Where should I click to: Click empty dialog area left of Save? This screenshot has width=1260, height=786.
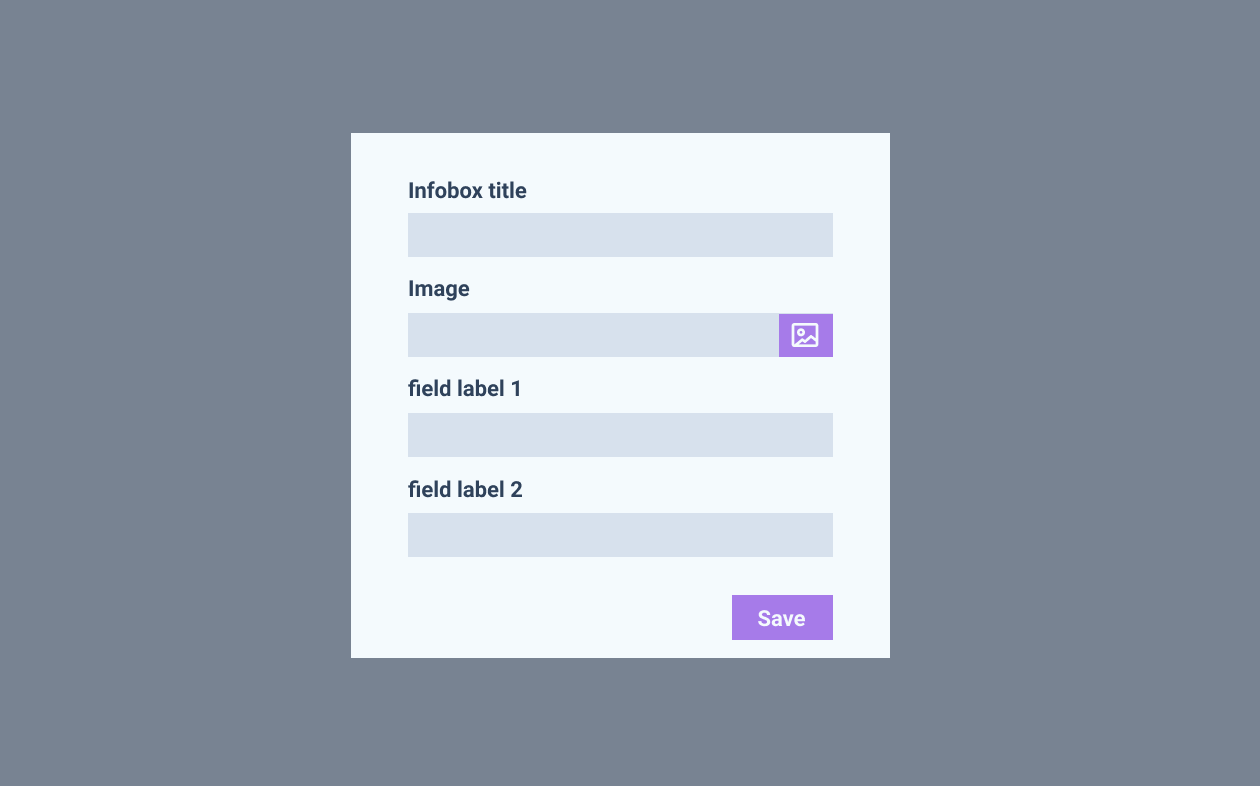click(560, 618)
